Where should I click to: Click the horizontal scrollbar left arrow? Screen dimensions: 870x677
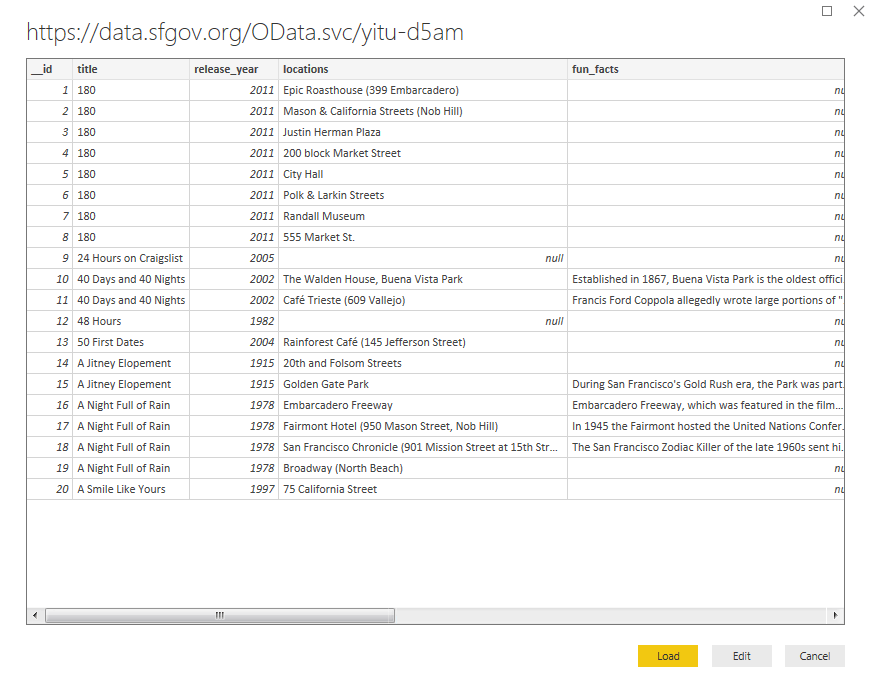pos(35,615)
